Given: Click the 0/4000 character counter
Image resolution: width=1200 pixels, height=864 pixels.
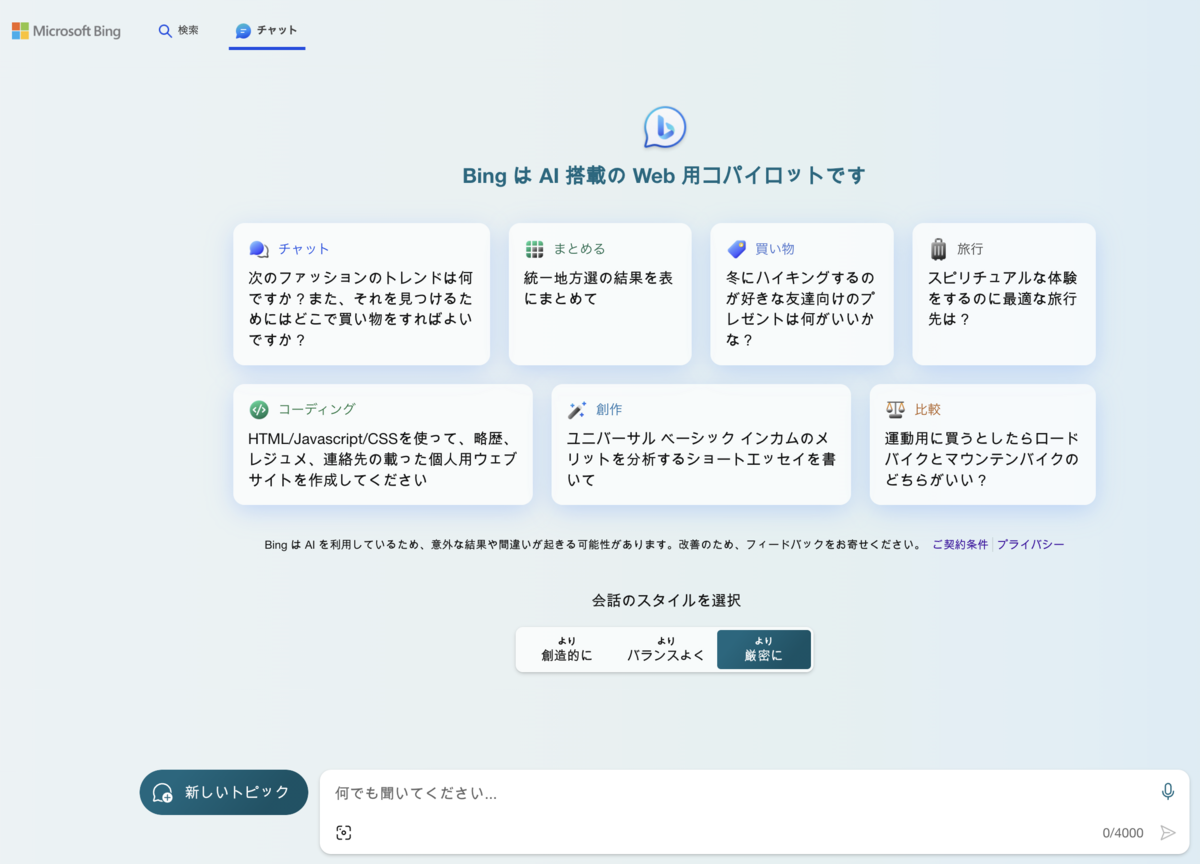Looking at the screenshot, I should coord(1123,833).
